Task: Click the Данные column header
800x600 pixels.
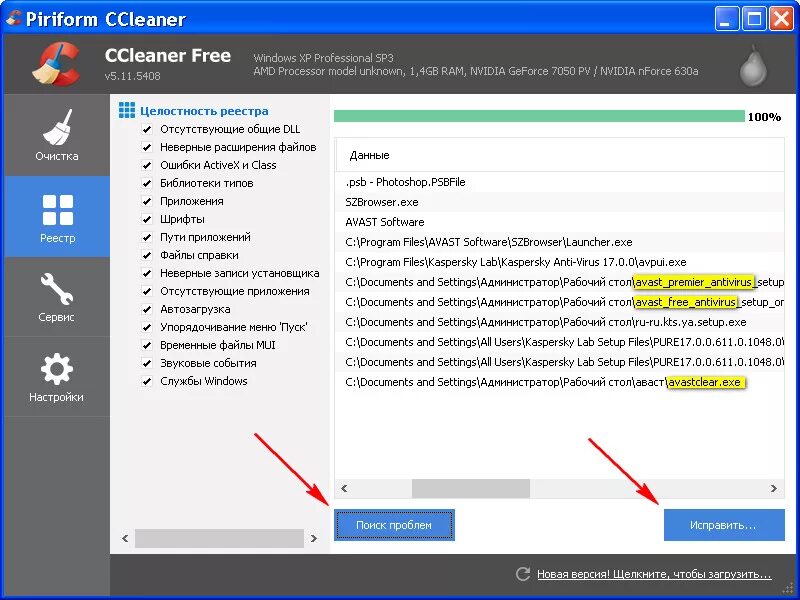Action: click(x=560, y=155)
